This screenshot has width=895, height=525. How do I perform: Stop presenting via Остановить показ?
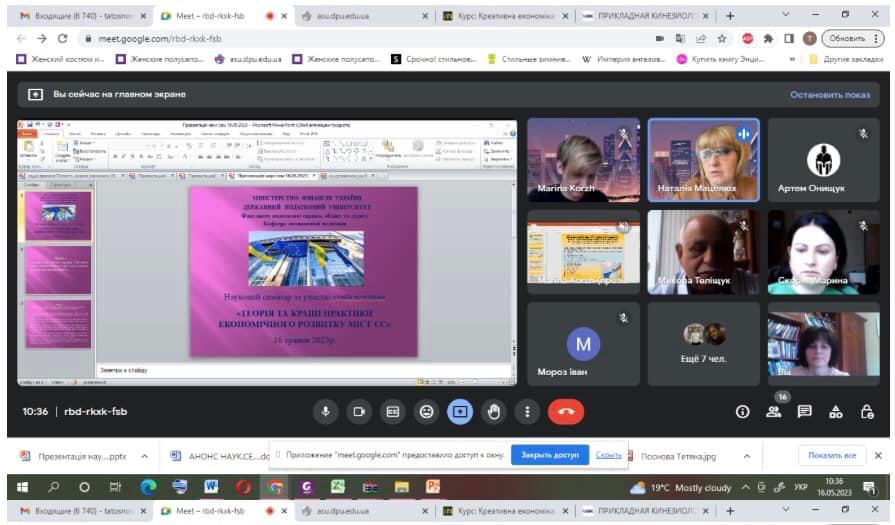(830, 95)
